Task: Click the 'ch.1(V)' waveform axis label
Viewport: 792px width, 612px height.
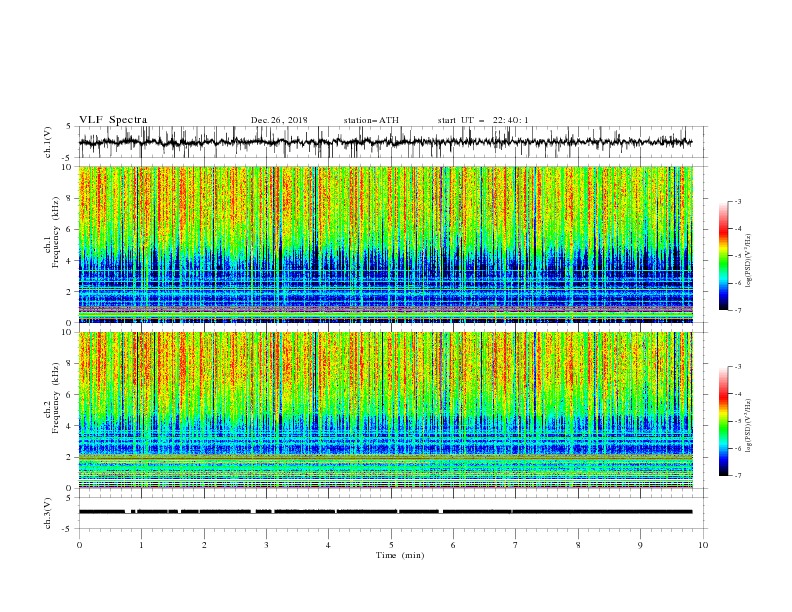Action: [x=48, y=142]
